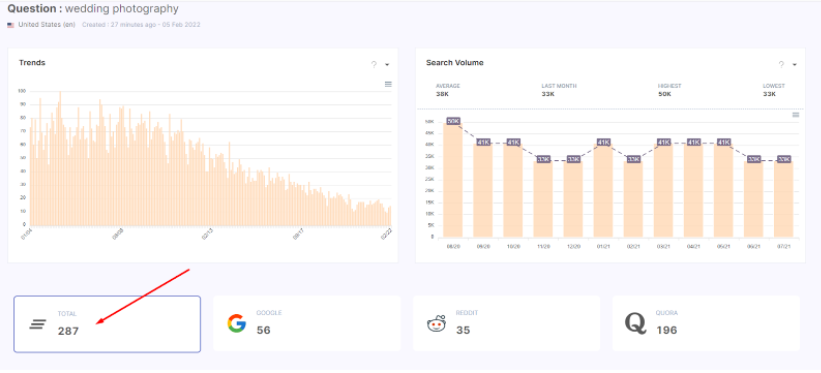The width and height of the screenshot is (821, 373).
Task: Click the Reddit alien icon
Action: tap(436, 324)
